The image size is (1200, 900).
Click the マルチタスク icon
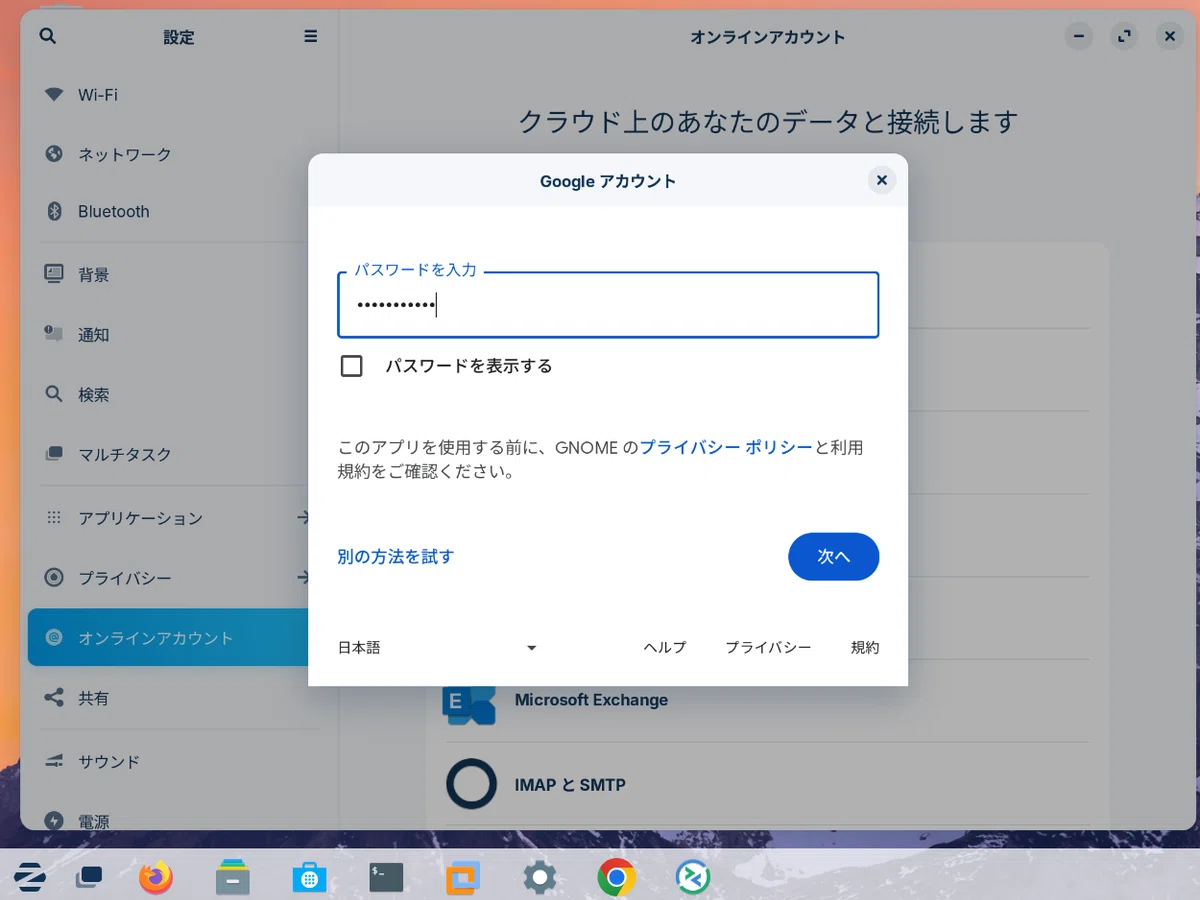coord(54,454)
